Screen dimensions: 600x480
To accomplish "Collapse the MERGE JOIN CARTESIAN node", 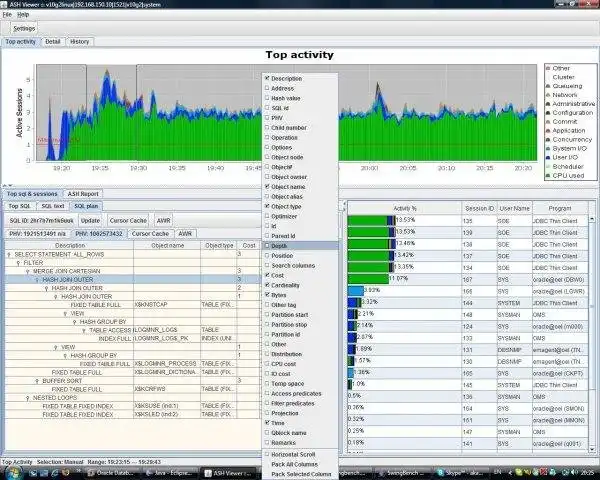I will pyautogui.click(x=28, y=271).
